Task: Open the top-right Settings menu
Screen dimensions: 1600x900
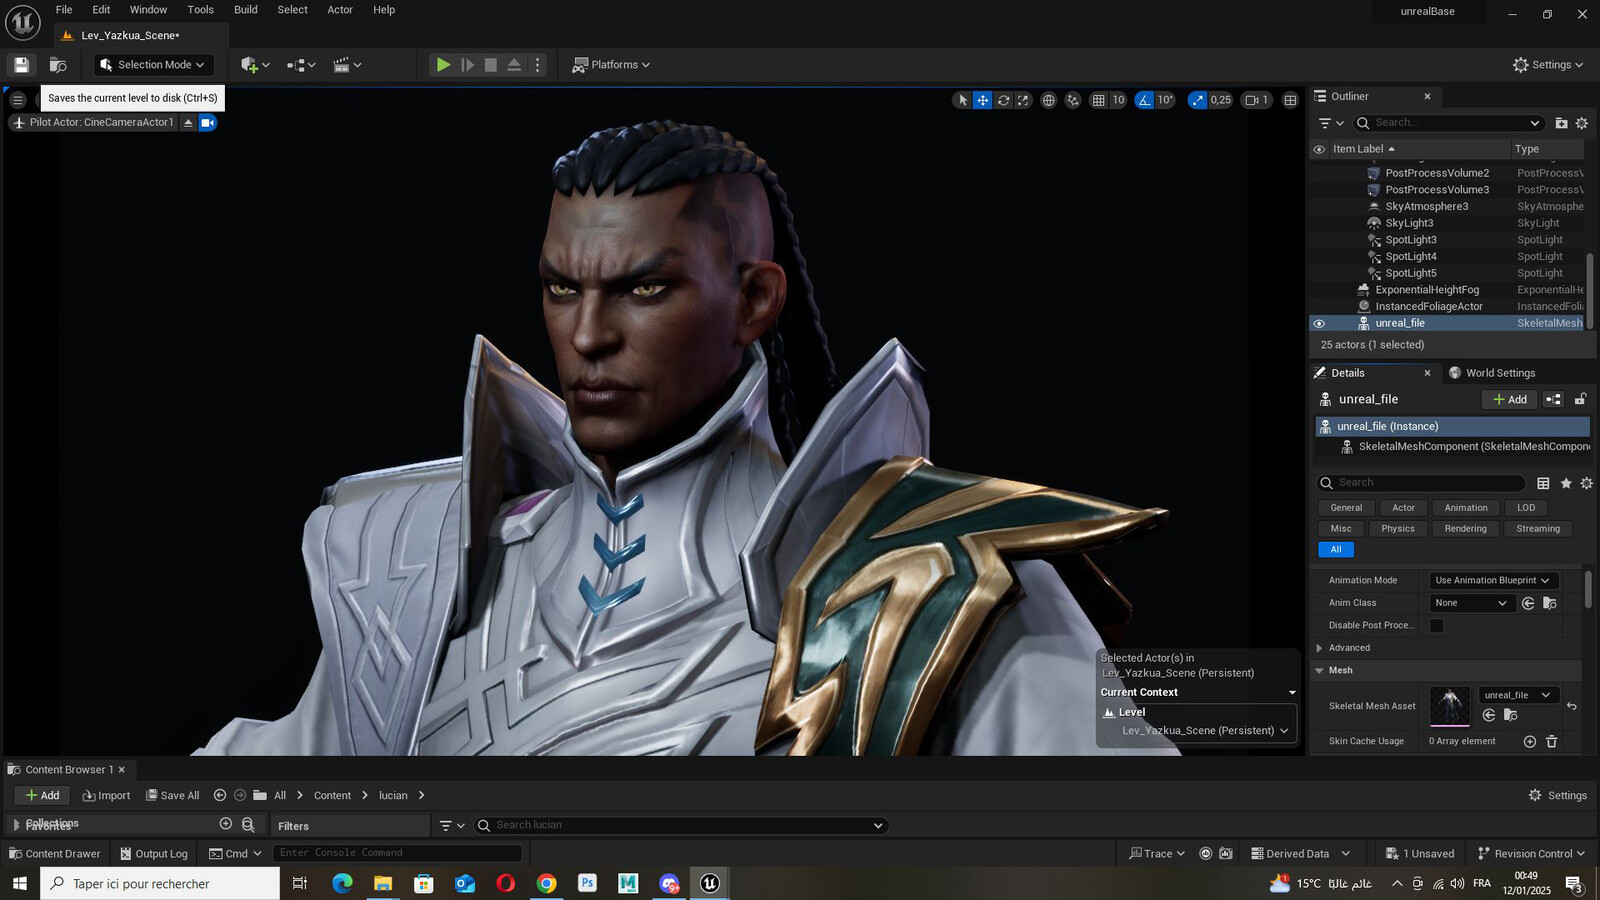Action: point(1548,65)
